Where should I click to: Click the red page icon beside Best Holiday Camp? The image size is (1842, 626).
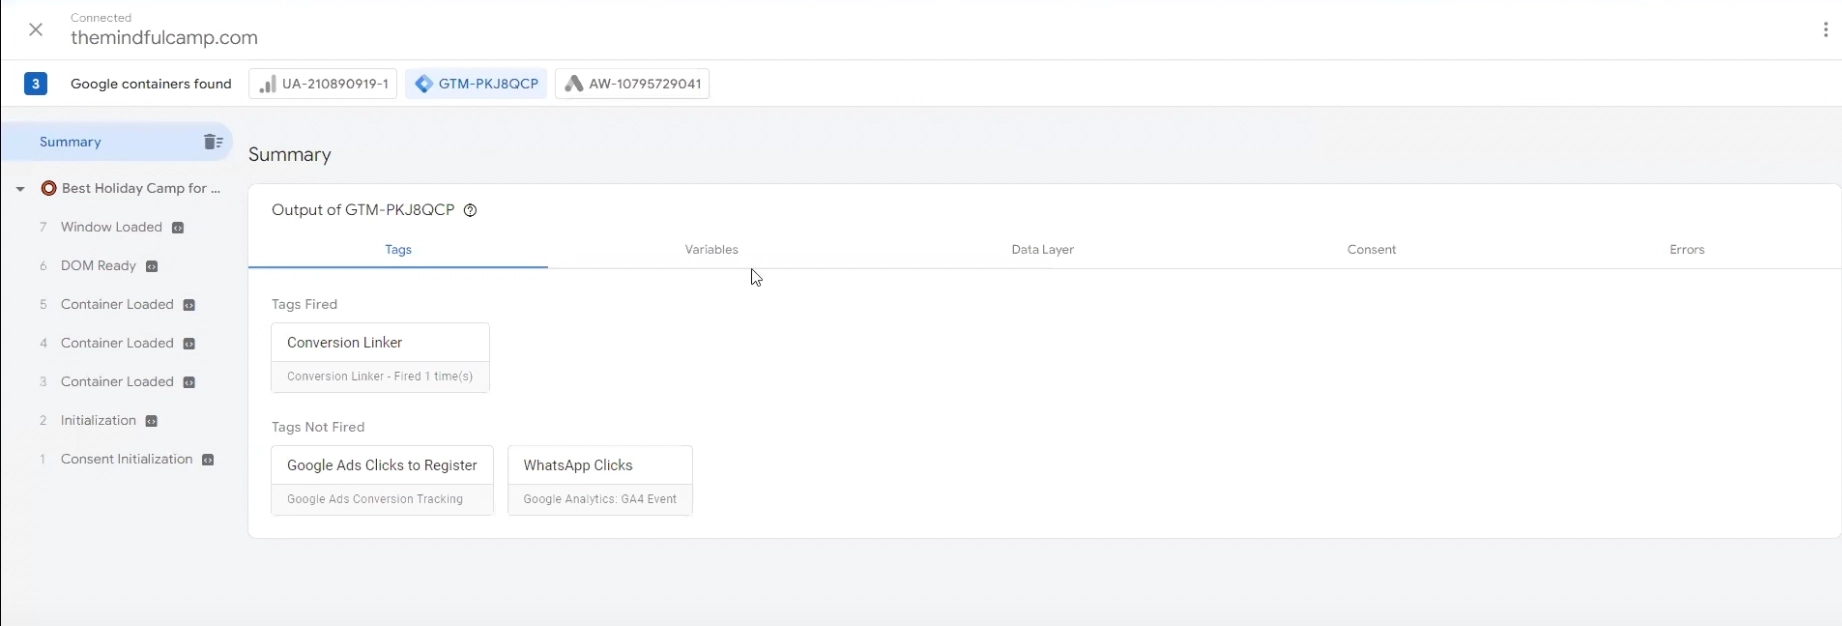[48, 188]
